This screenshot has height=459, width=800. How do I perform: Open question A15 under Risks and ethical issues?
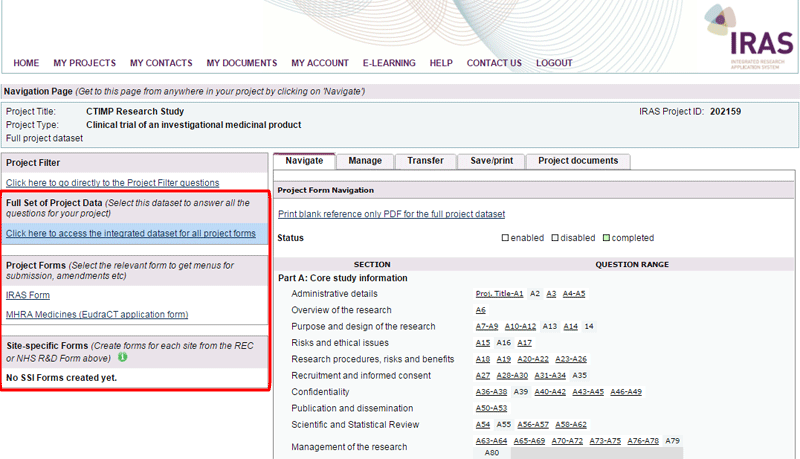(483, 343)
